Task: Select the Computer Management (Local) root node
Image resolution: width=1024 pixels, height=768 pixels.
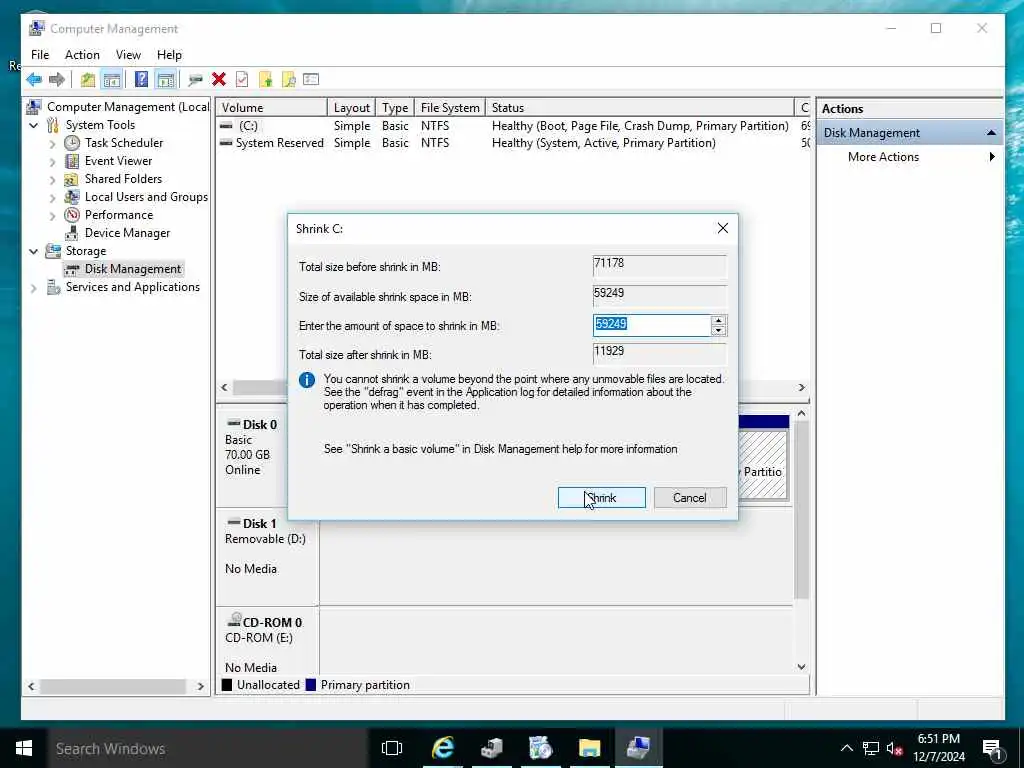Action: coord(127,106)
